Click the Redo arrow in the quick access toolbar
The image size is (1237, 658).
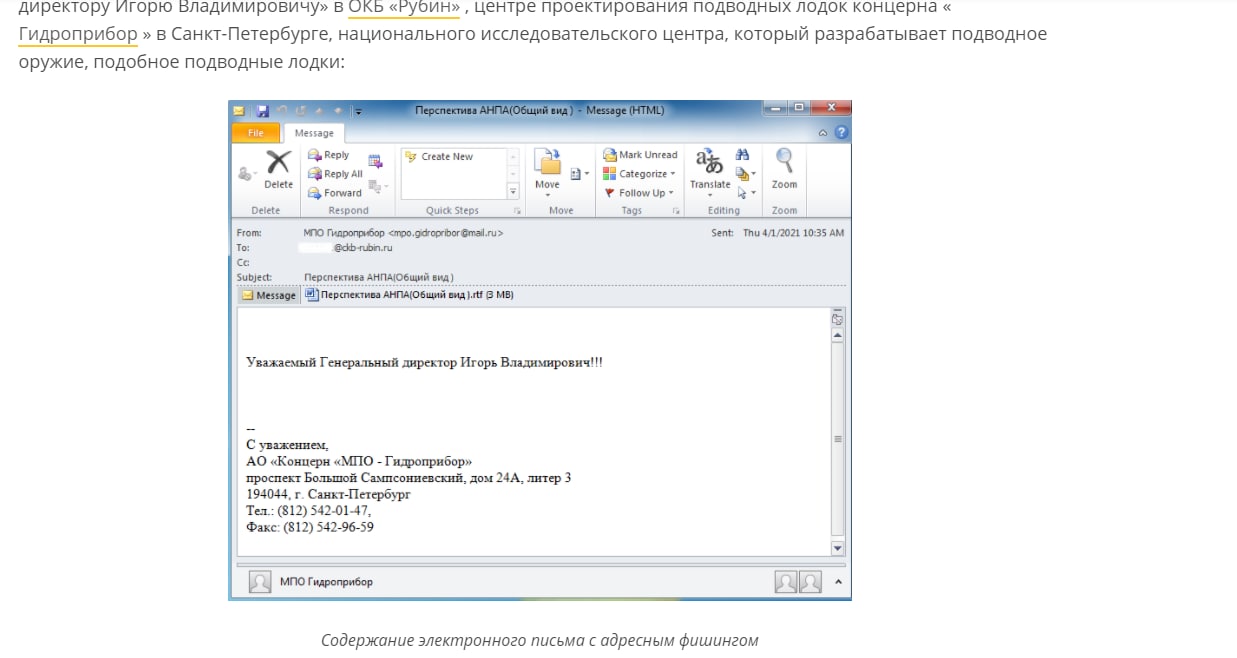(301, 111)
